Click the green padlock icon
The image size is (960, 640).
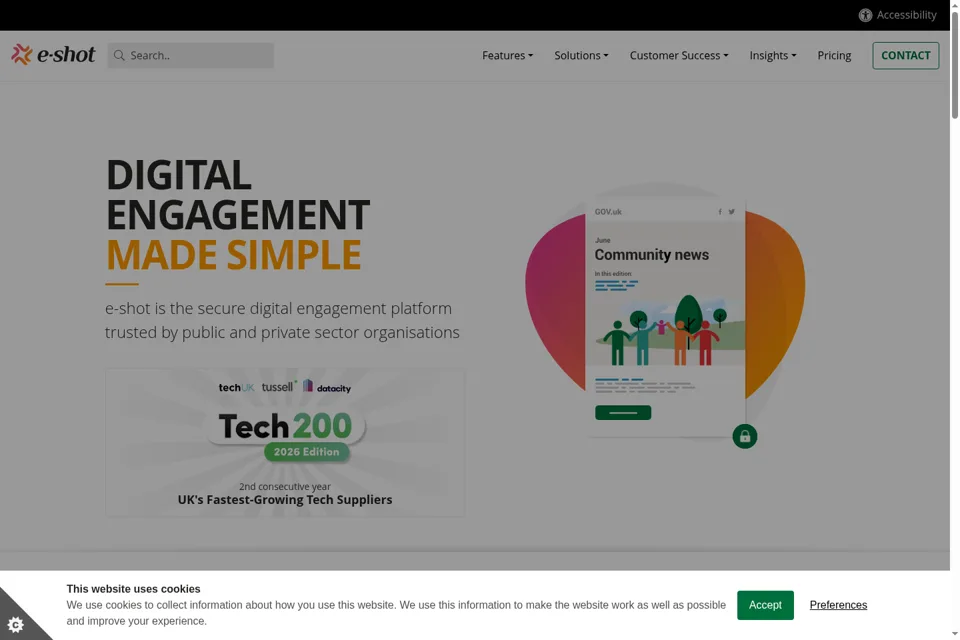(744, 436)
